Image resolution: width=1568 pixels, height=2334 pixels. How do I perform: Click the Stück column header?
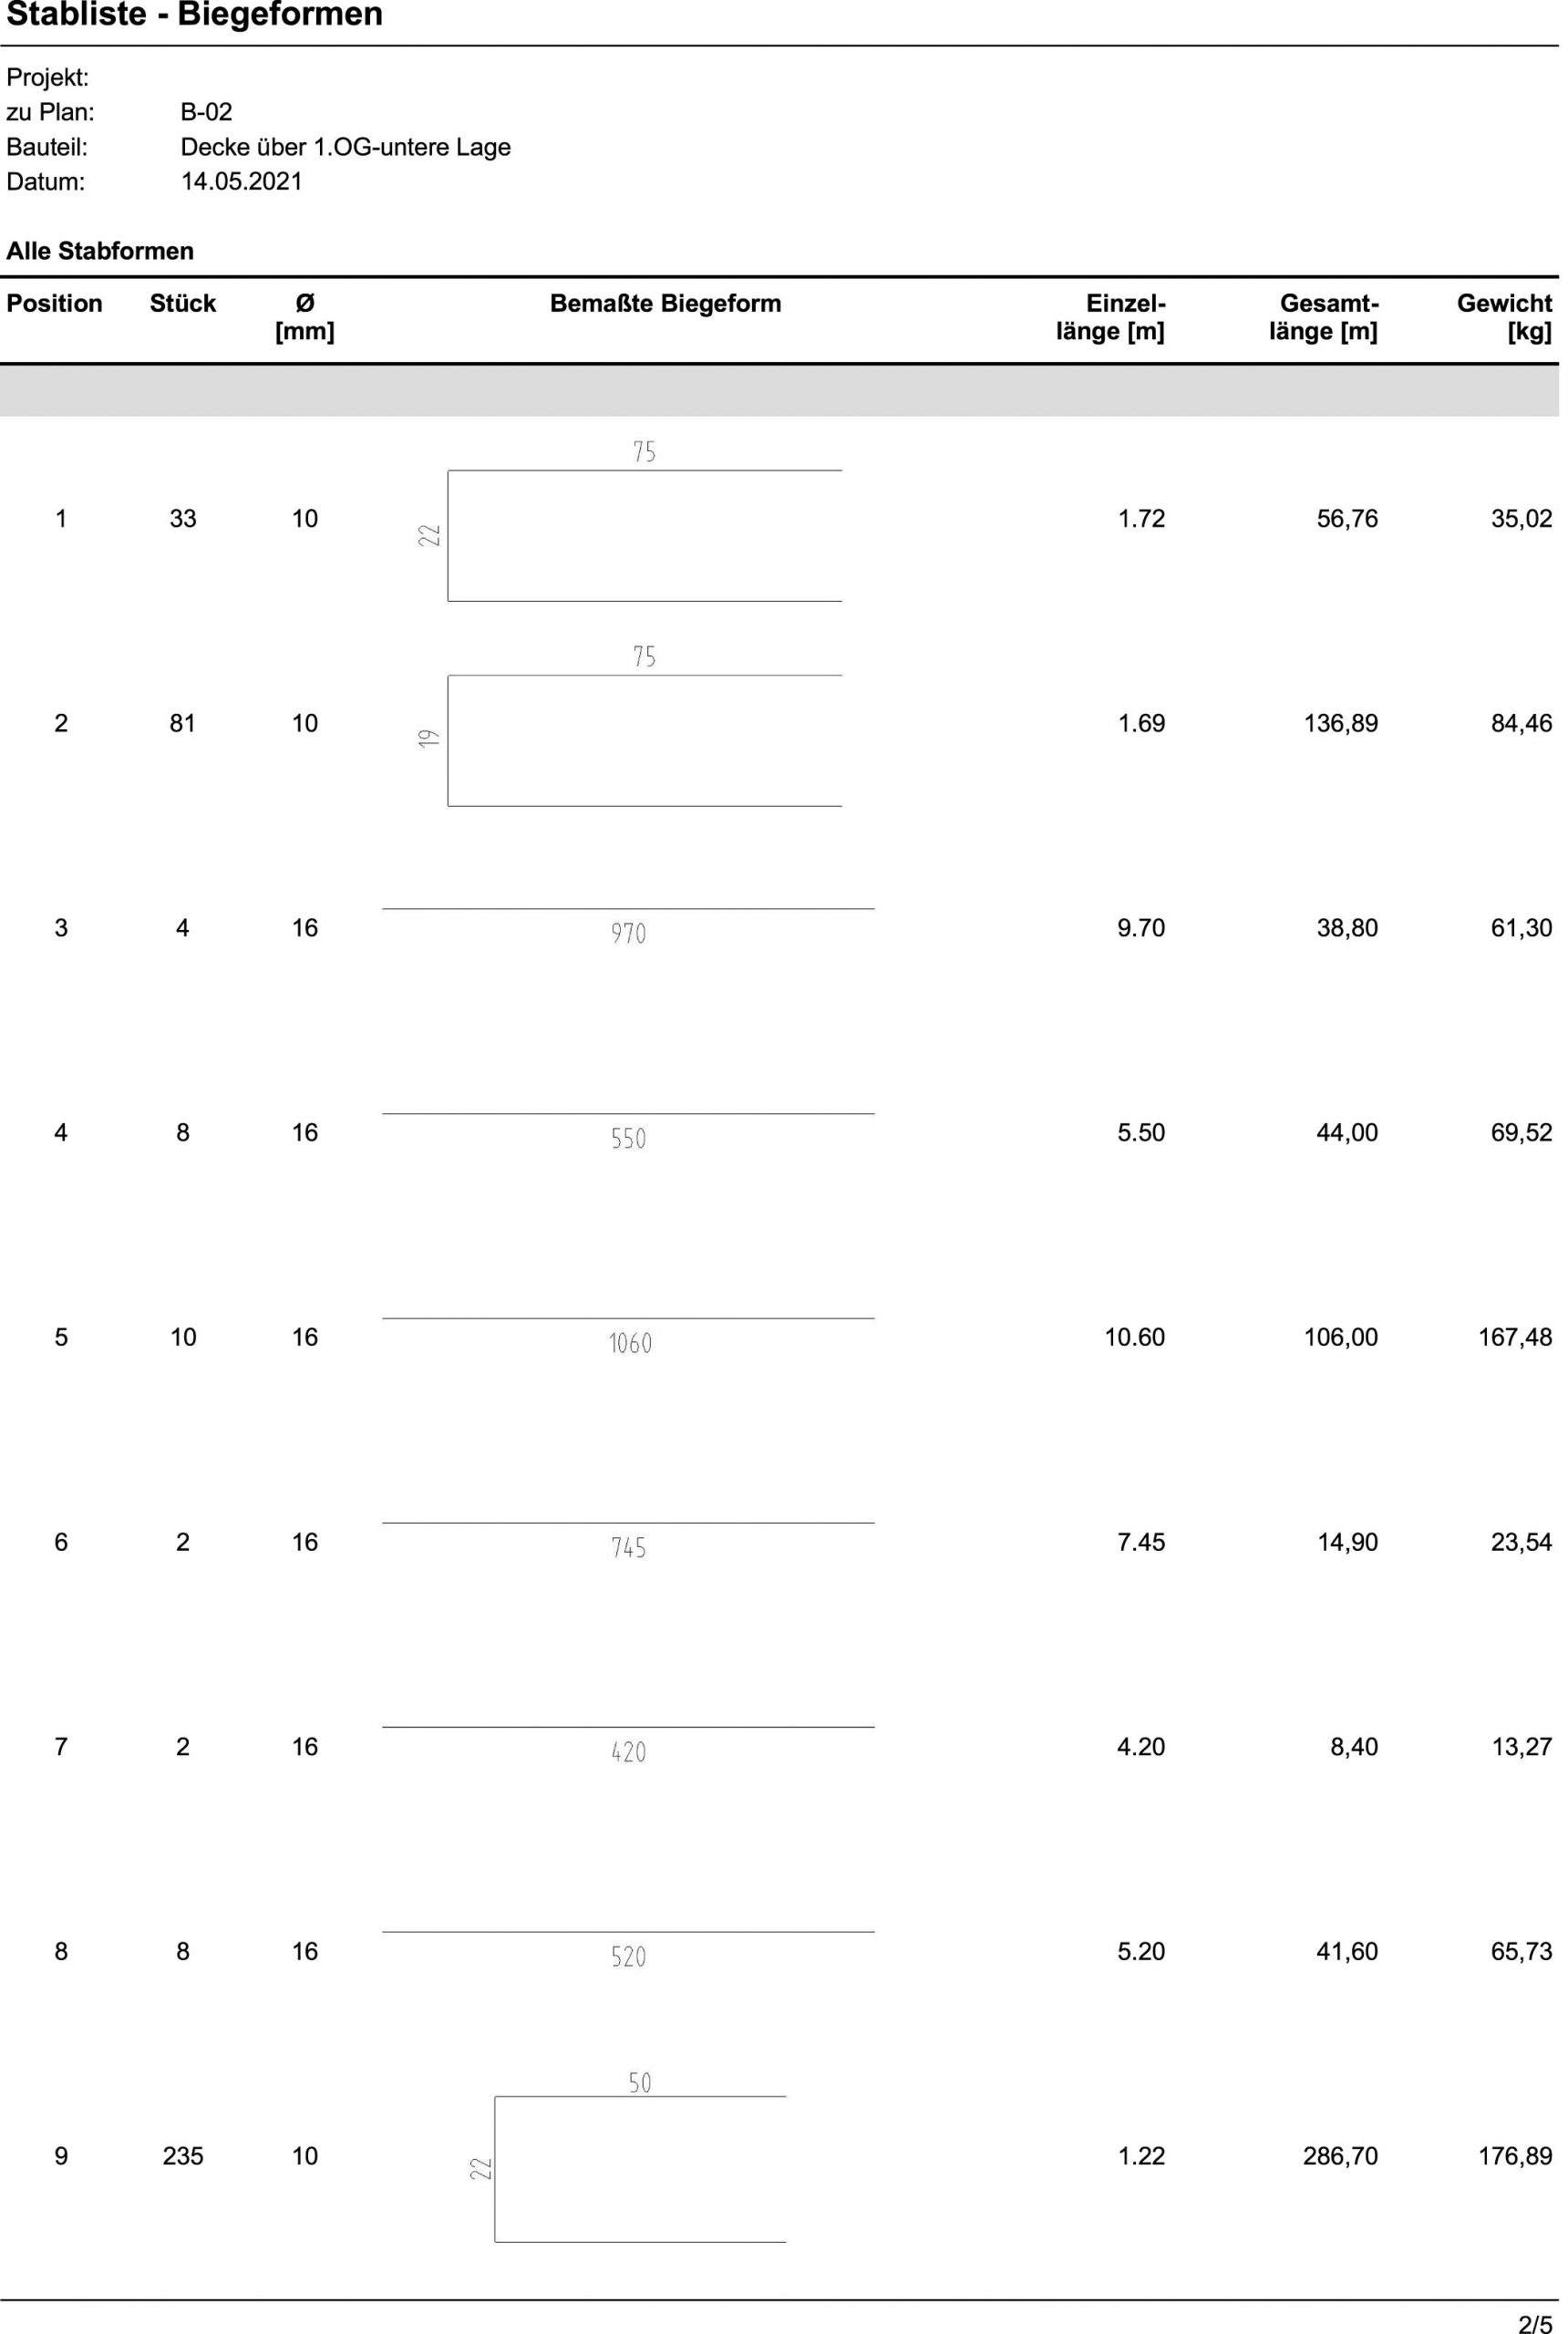[183, 304]
